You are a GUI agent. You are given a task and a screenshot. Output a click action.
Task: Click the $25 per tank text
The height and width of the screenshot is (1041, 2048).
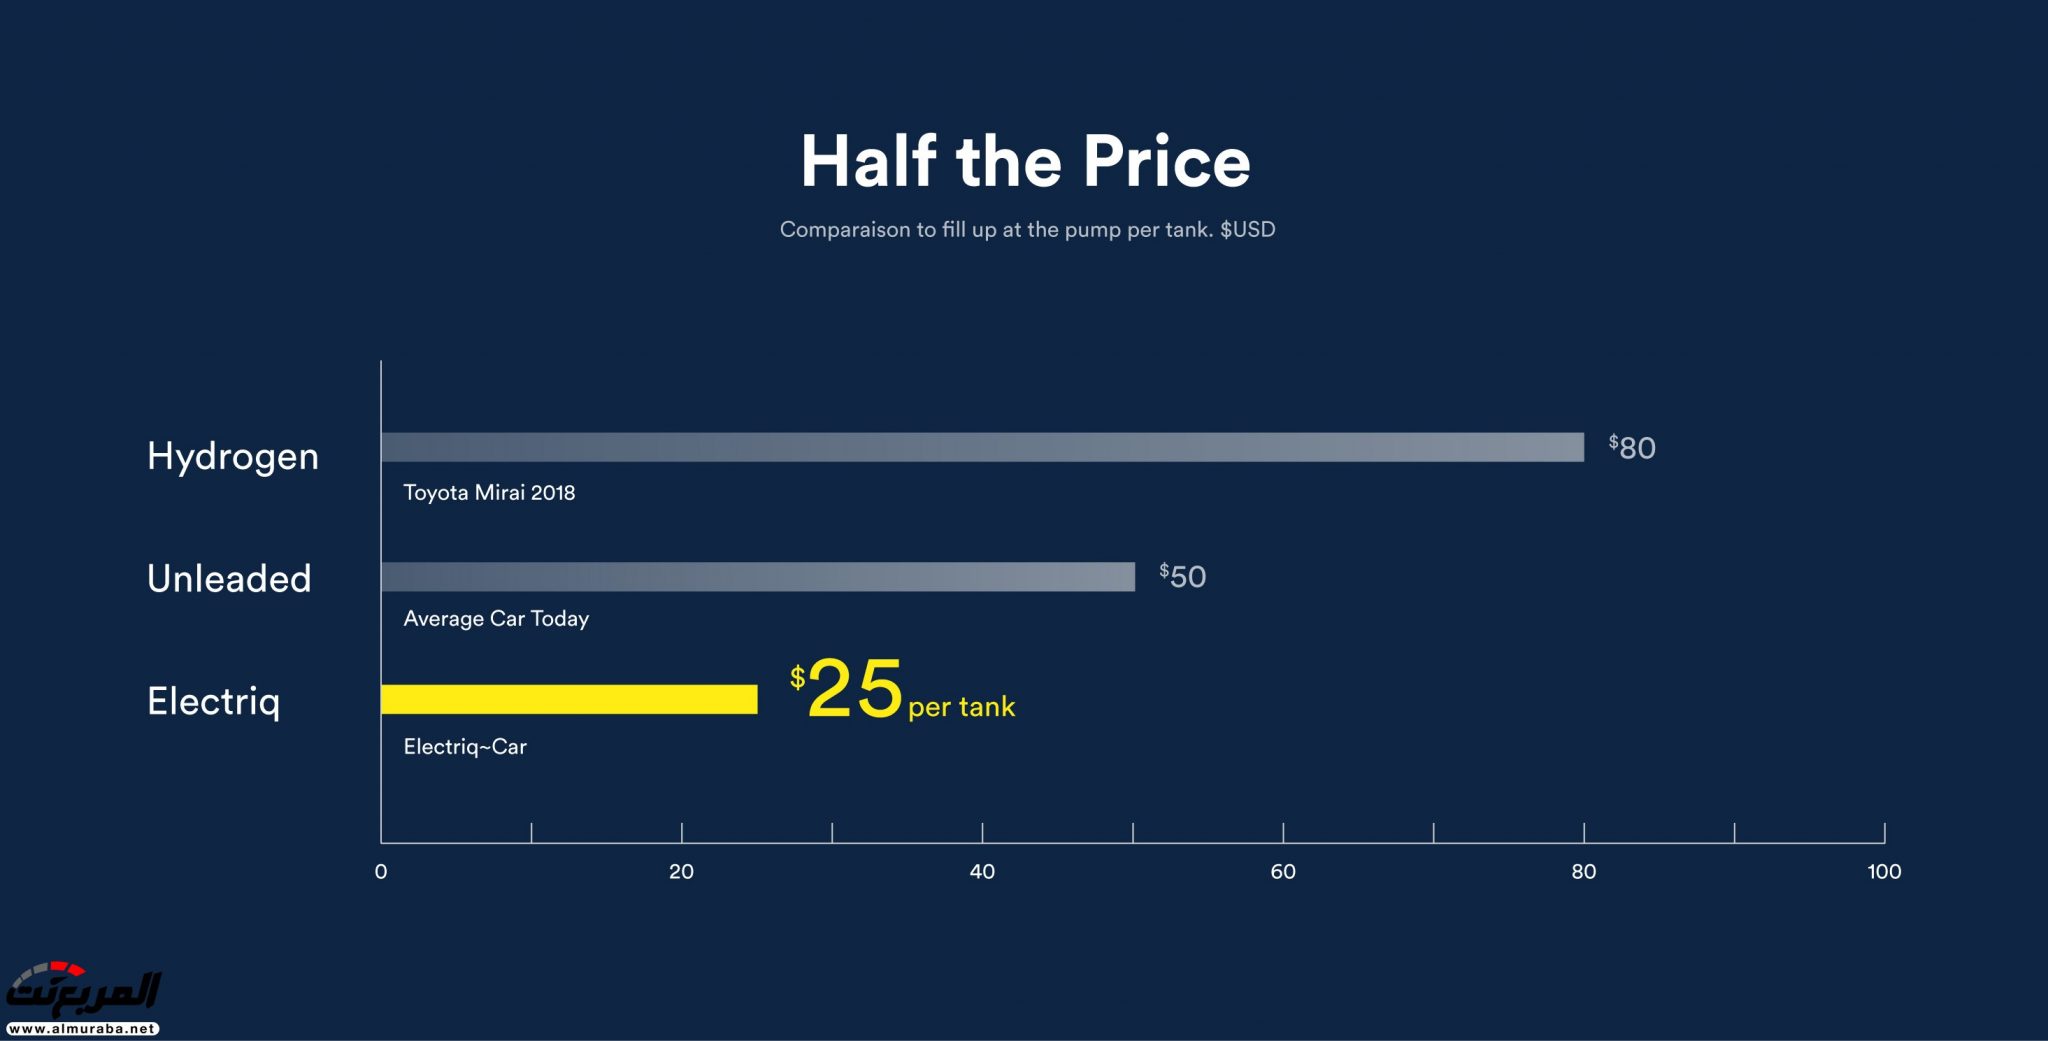tap(902, 690)
